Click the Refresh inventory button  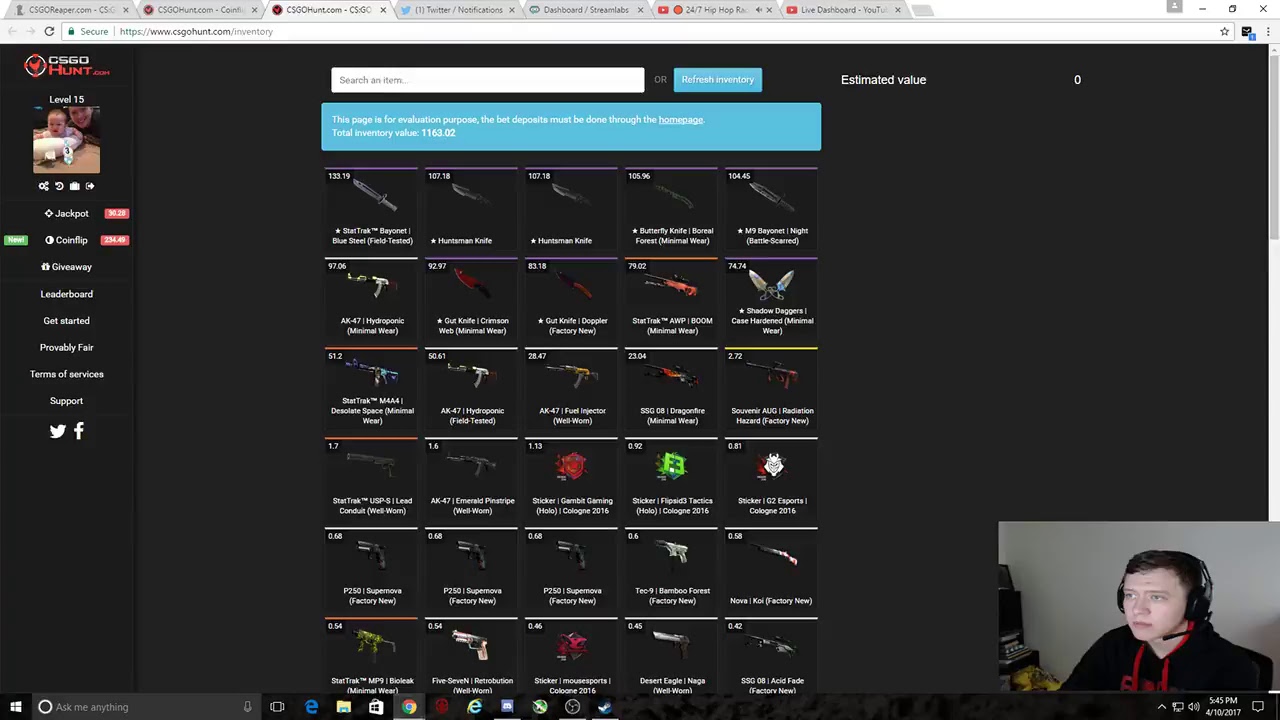point(717,80)
